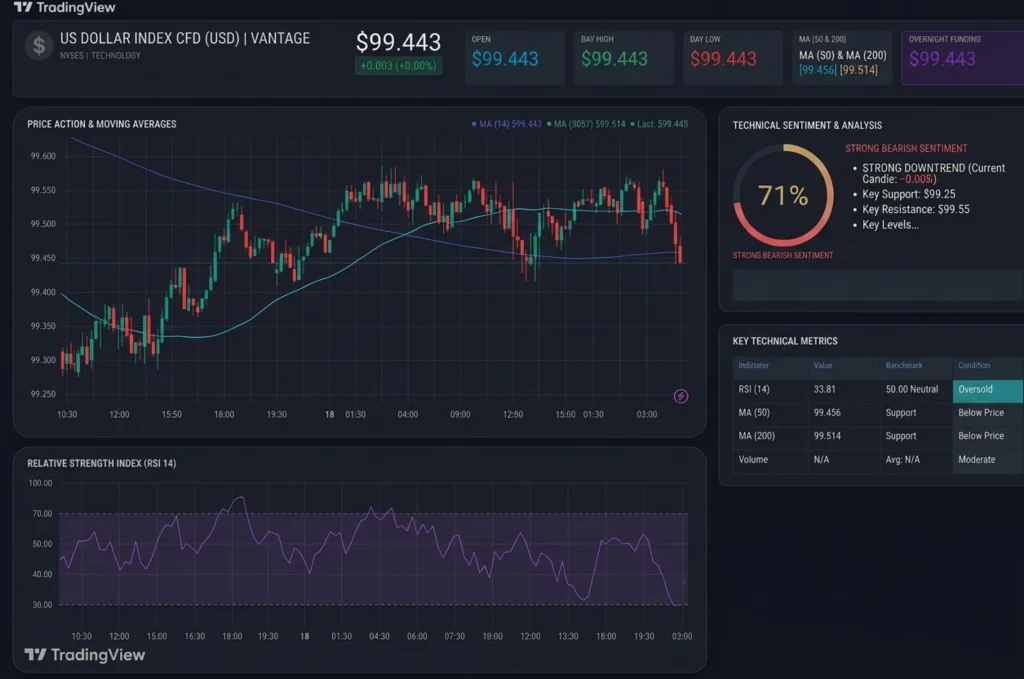Click the TradingView logo in the top bar
Viewport: 1024px width, 679px height.
(x=64, y=7)
